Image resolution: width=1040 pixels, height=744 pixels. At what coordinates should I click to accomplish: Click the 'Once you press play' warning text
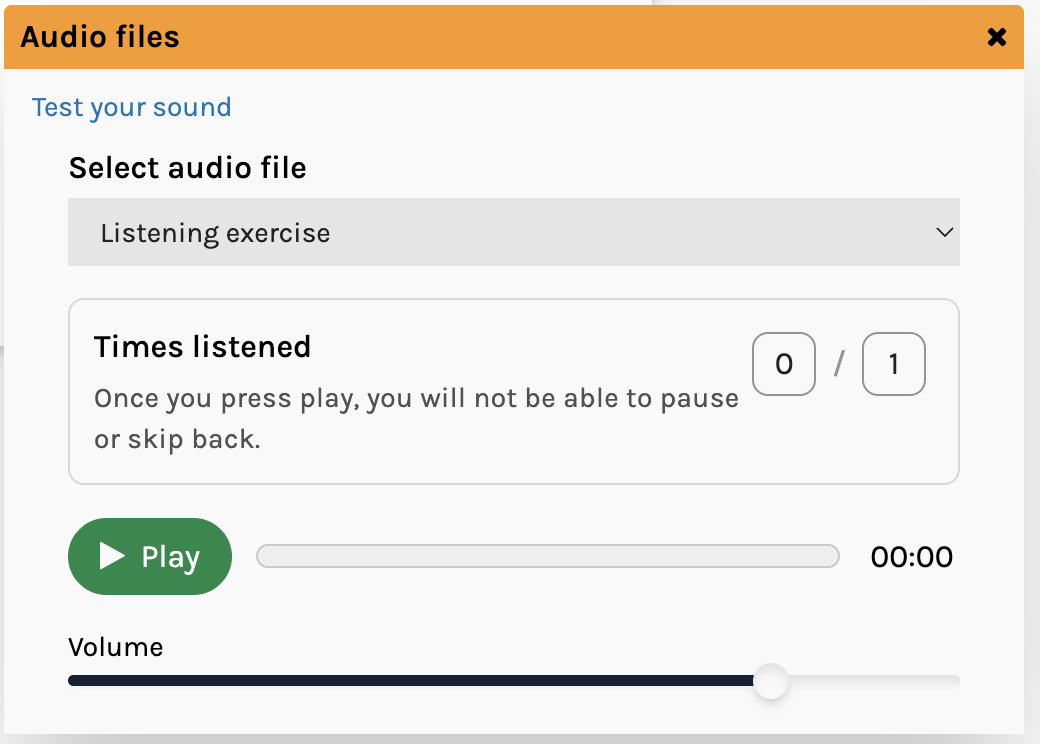point(416,399)
